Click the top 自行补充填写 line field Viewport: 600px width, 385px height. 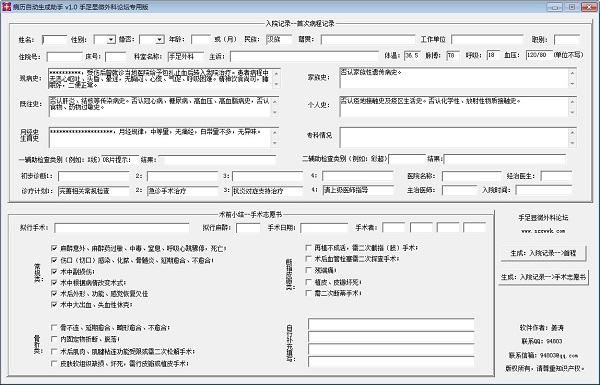pyautogui.click(x=391, y=325)
